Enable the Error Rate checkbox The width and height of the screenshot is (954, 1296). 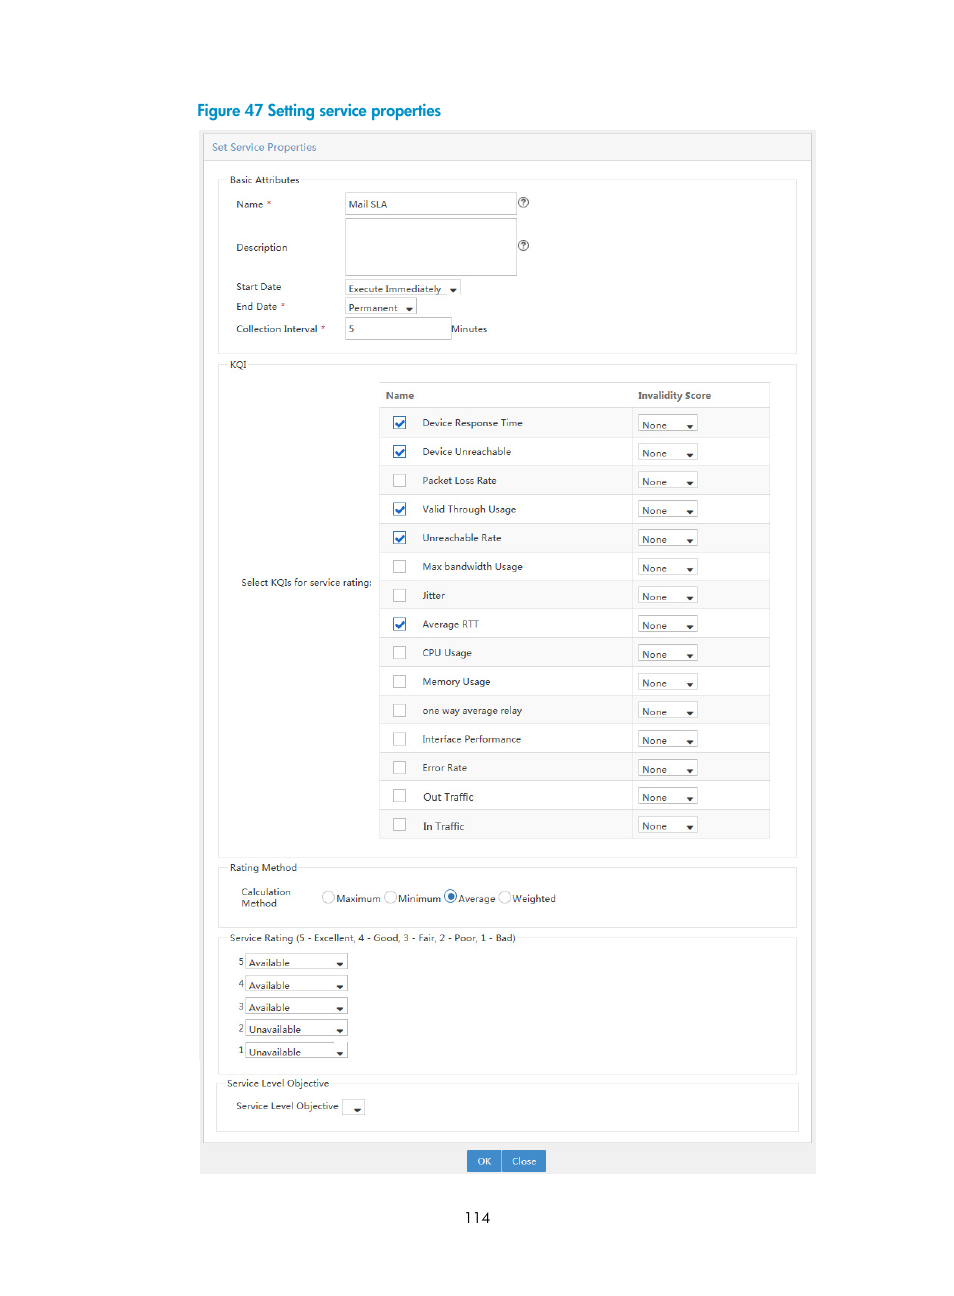[x=400, y=768]
